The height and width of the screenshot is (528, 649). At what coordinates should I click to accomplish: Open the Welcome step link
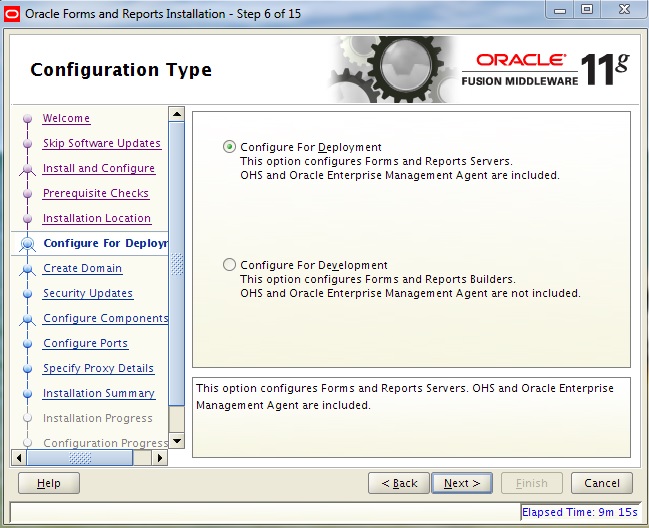tap(66, 118)
